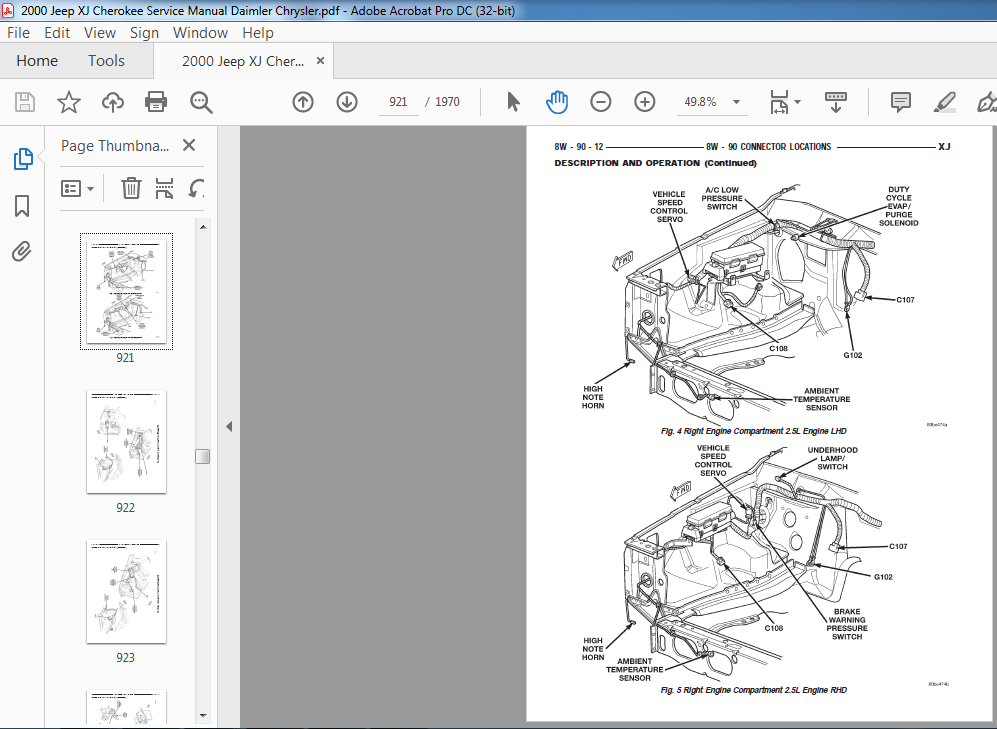Click the scrolling mode toolbar icon
This screenshot has width=997, height=729.
(x=835, y=102)
